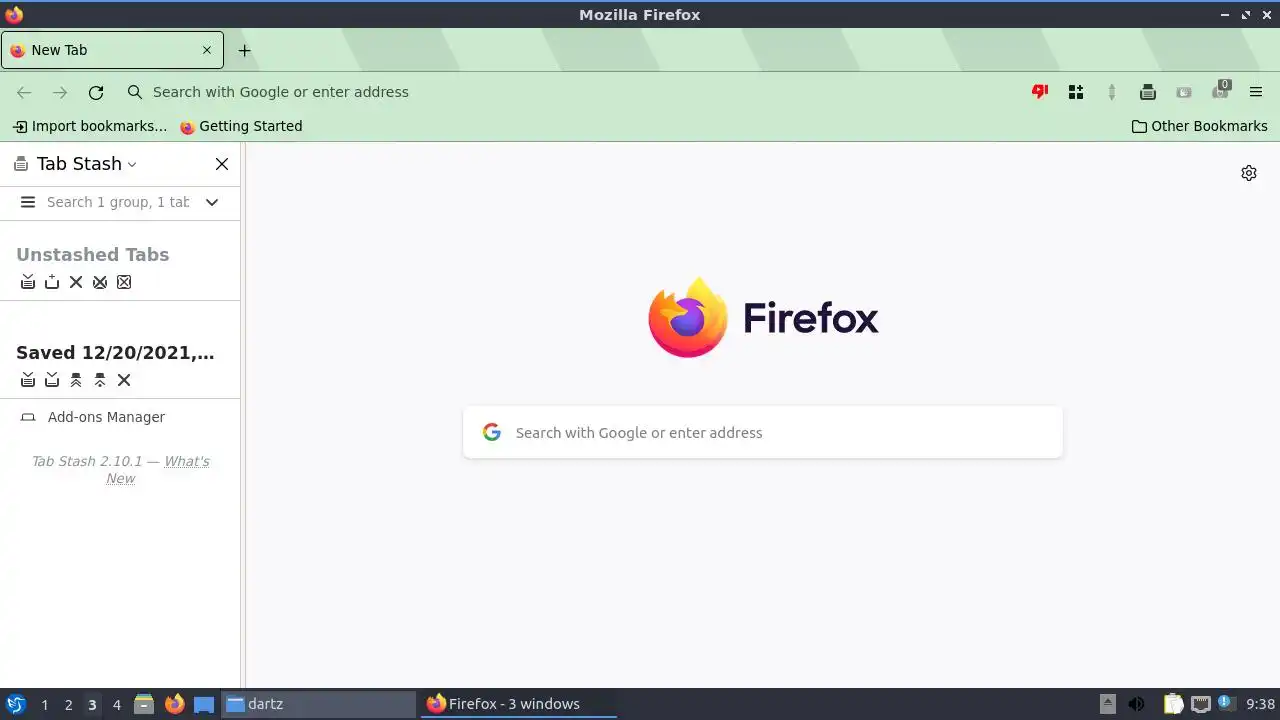Click the greyed clock tab toolbar icon
Viewport: 1280px width, 720px height.
pyautogui.click(x=1184, y=92)
